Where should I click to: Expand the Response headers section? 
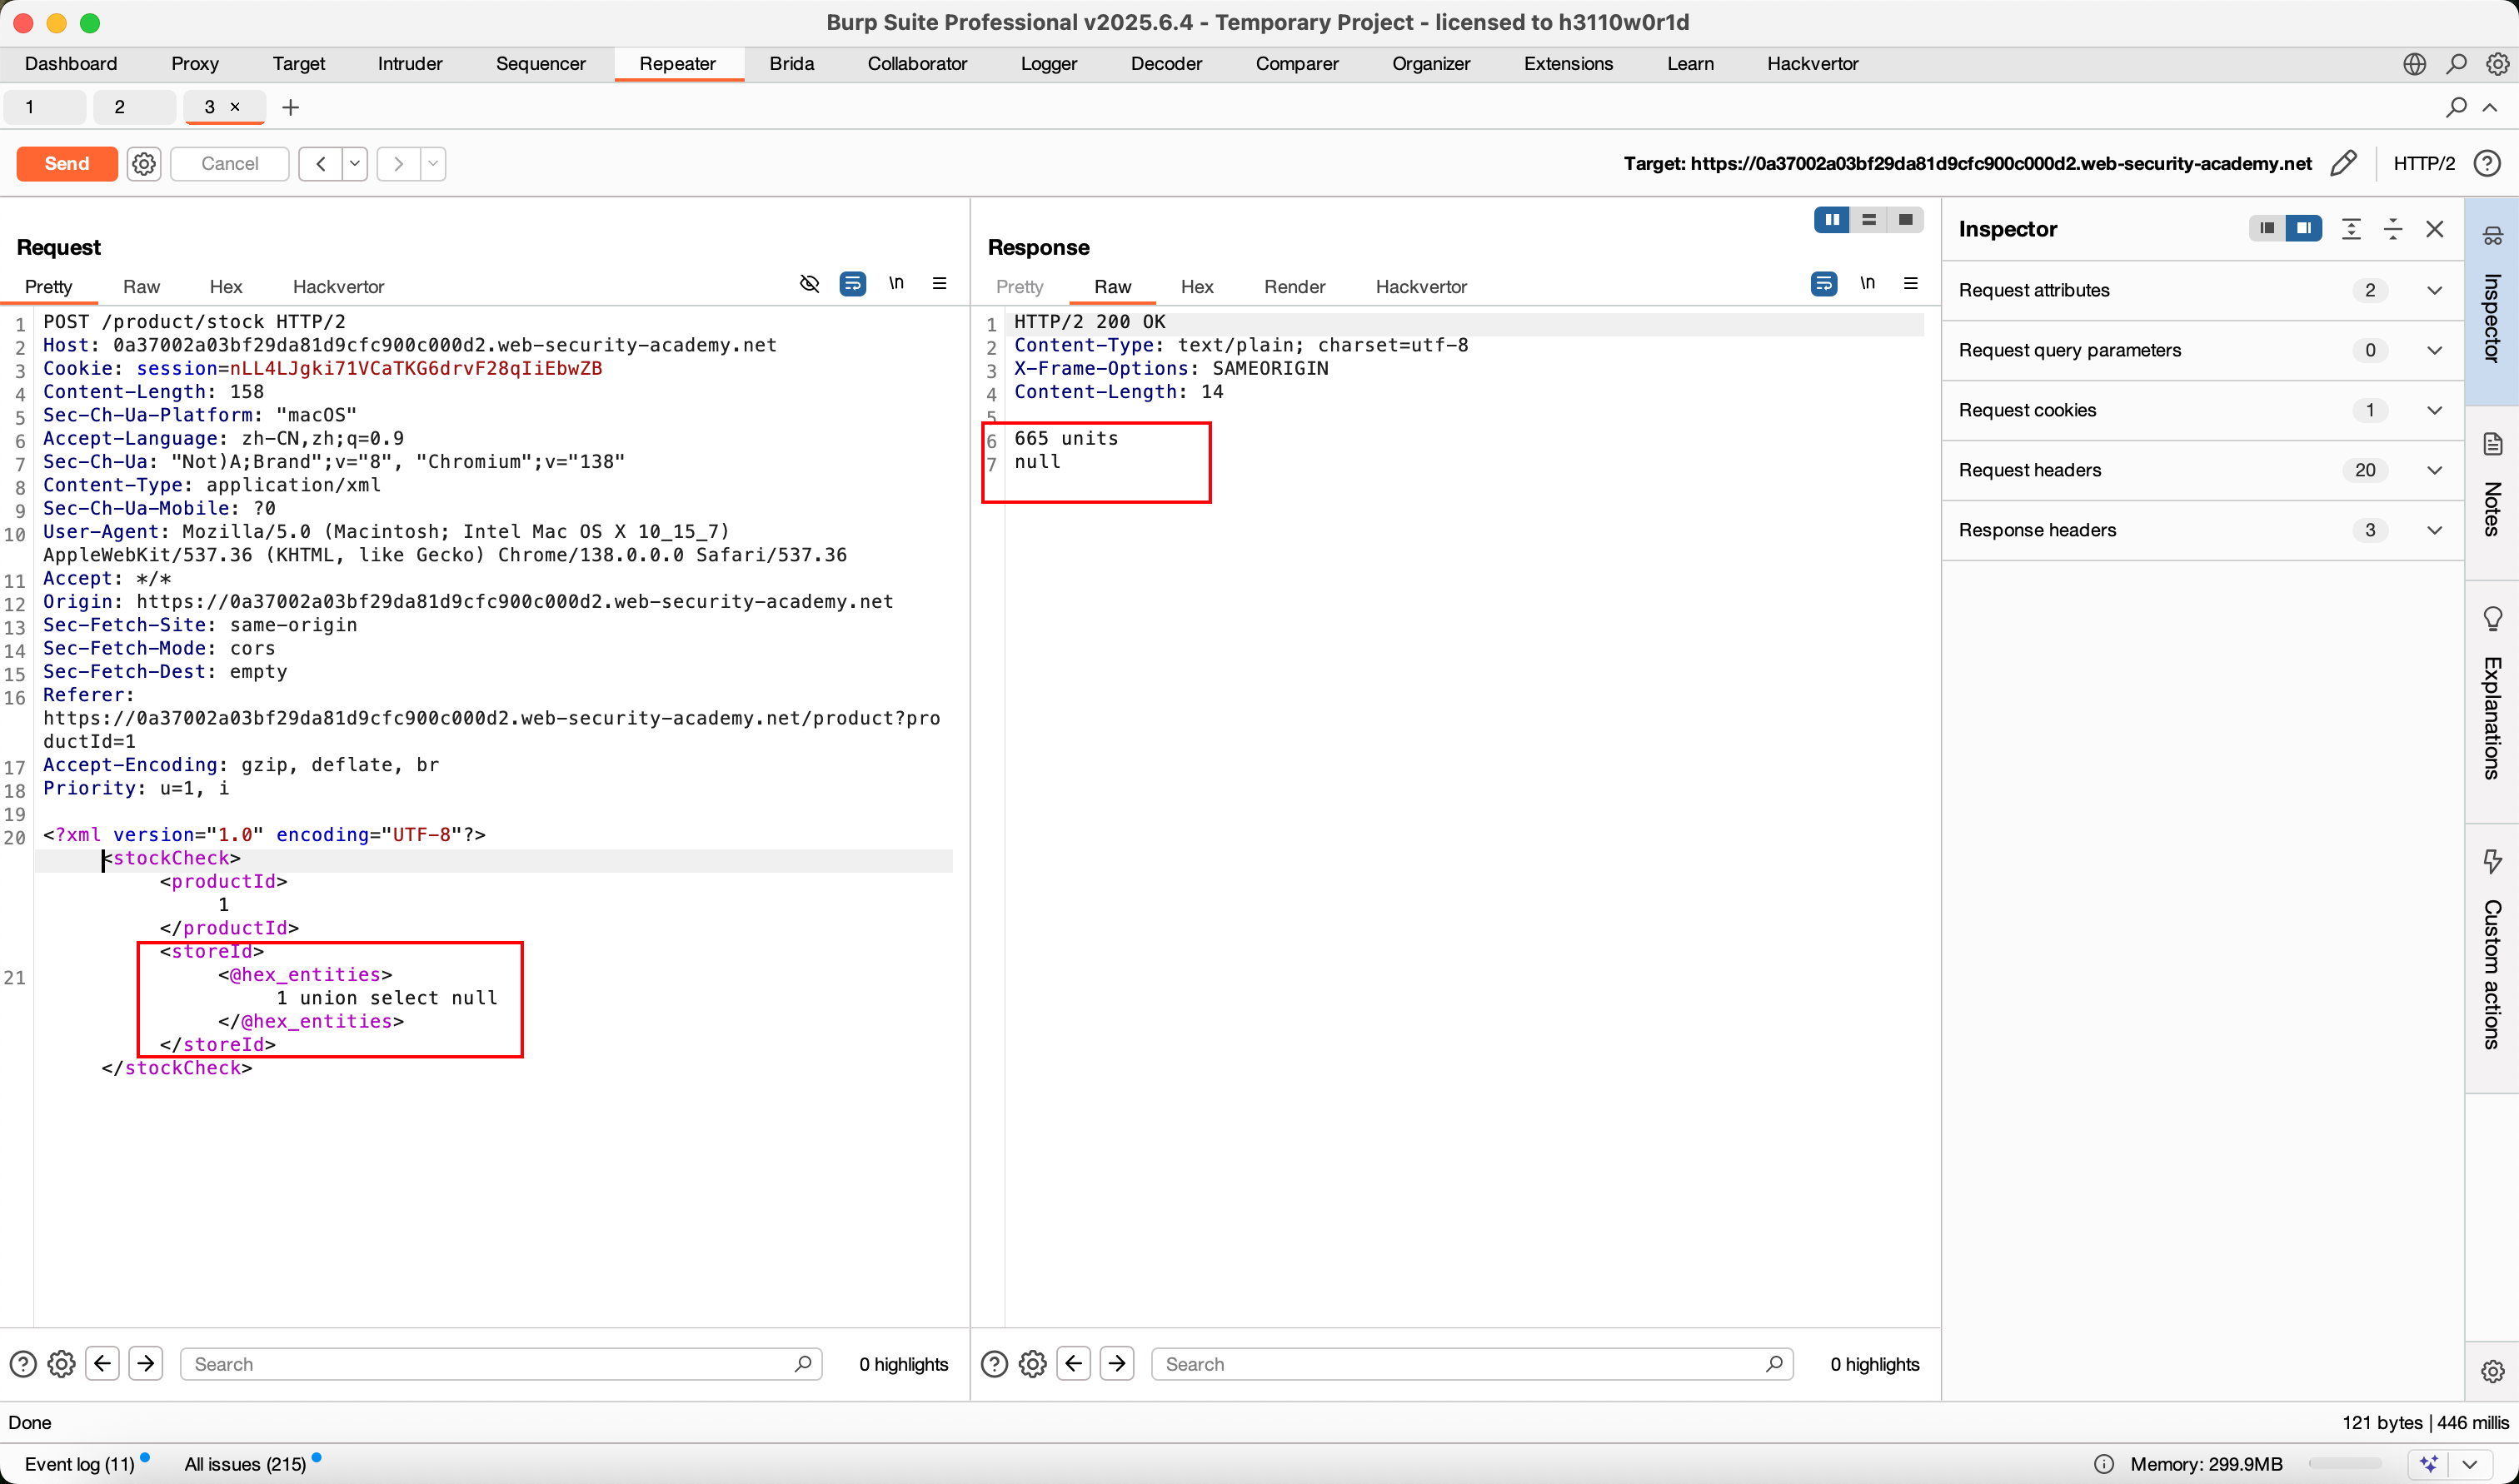click(2202, 531)
